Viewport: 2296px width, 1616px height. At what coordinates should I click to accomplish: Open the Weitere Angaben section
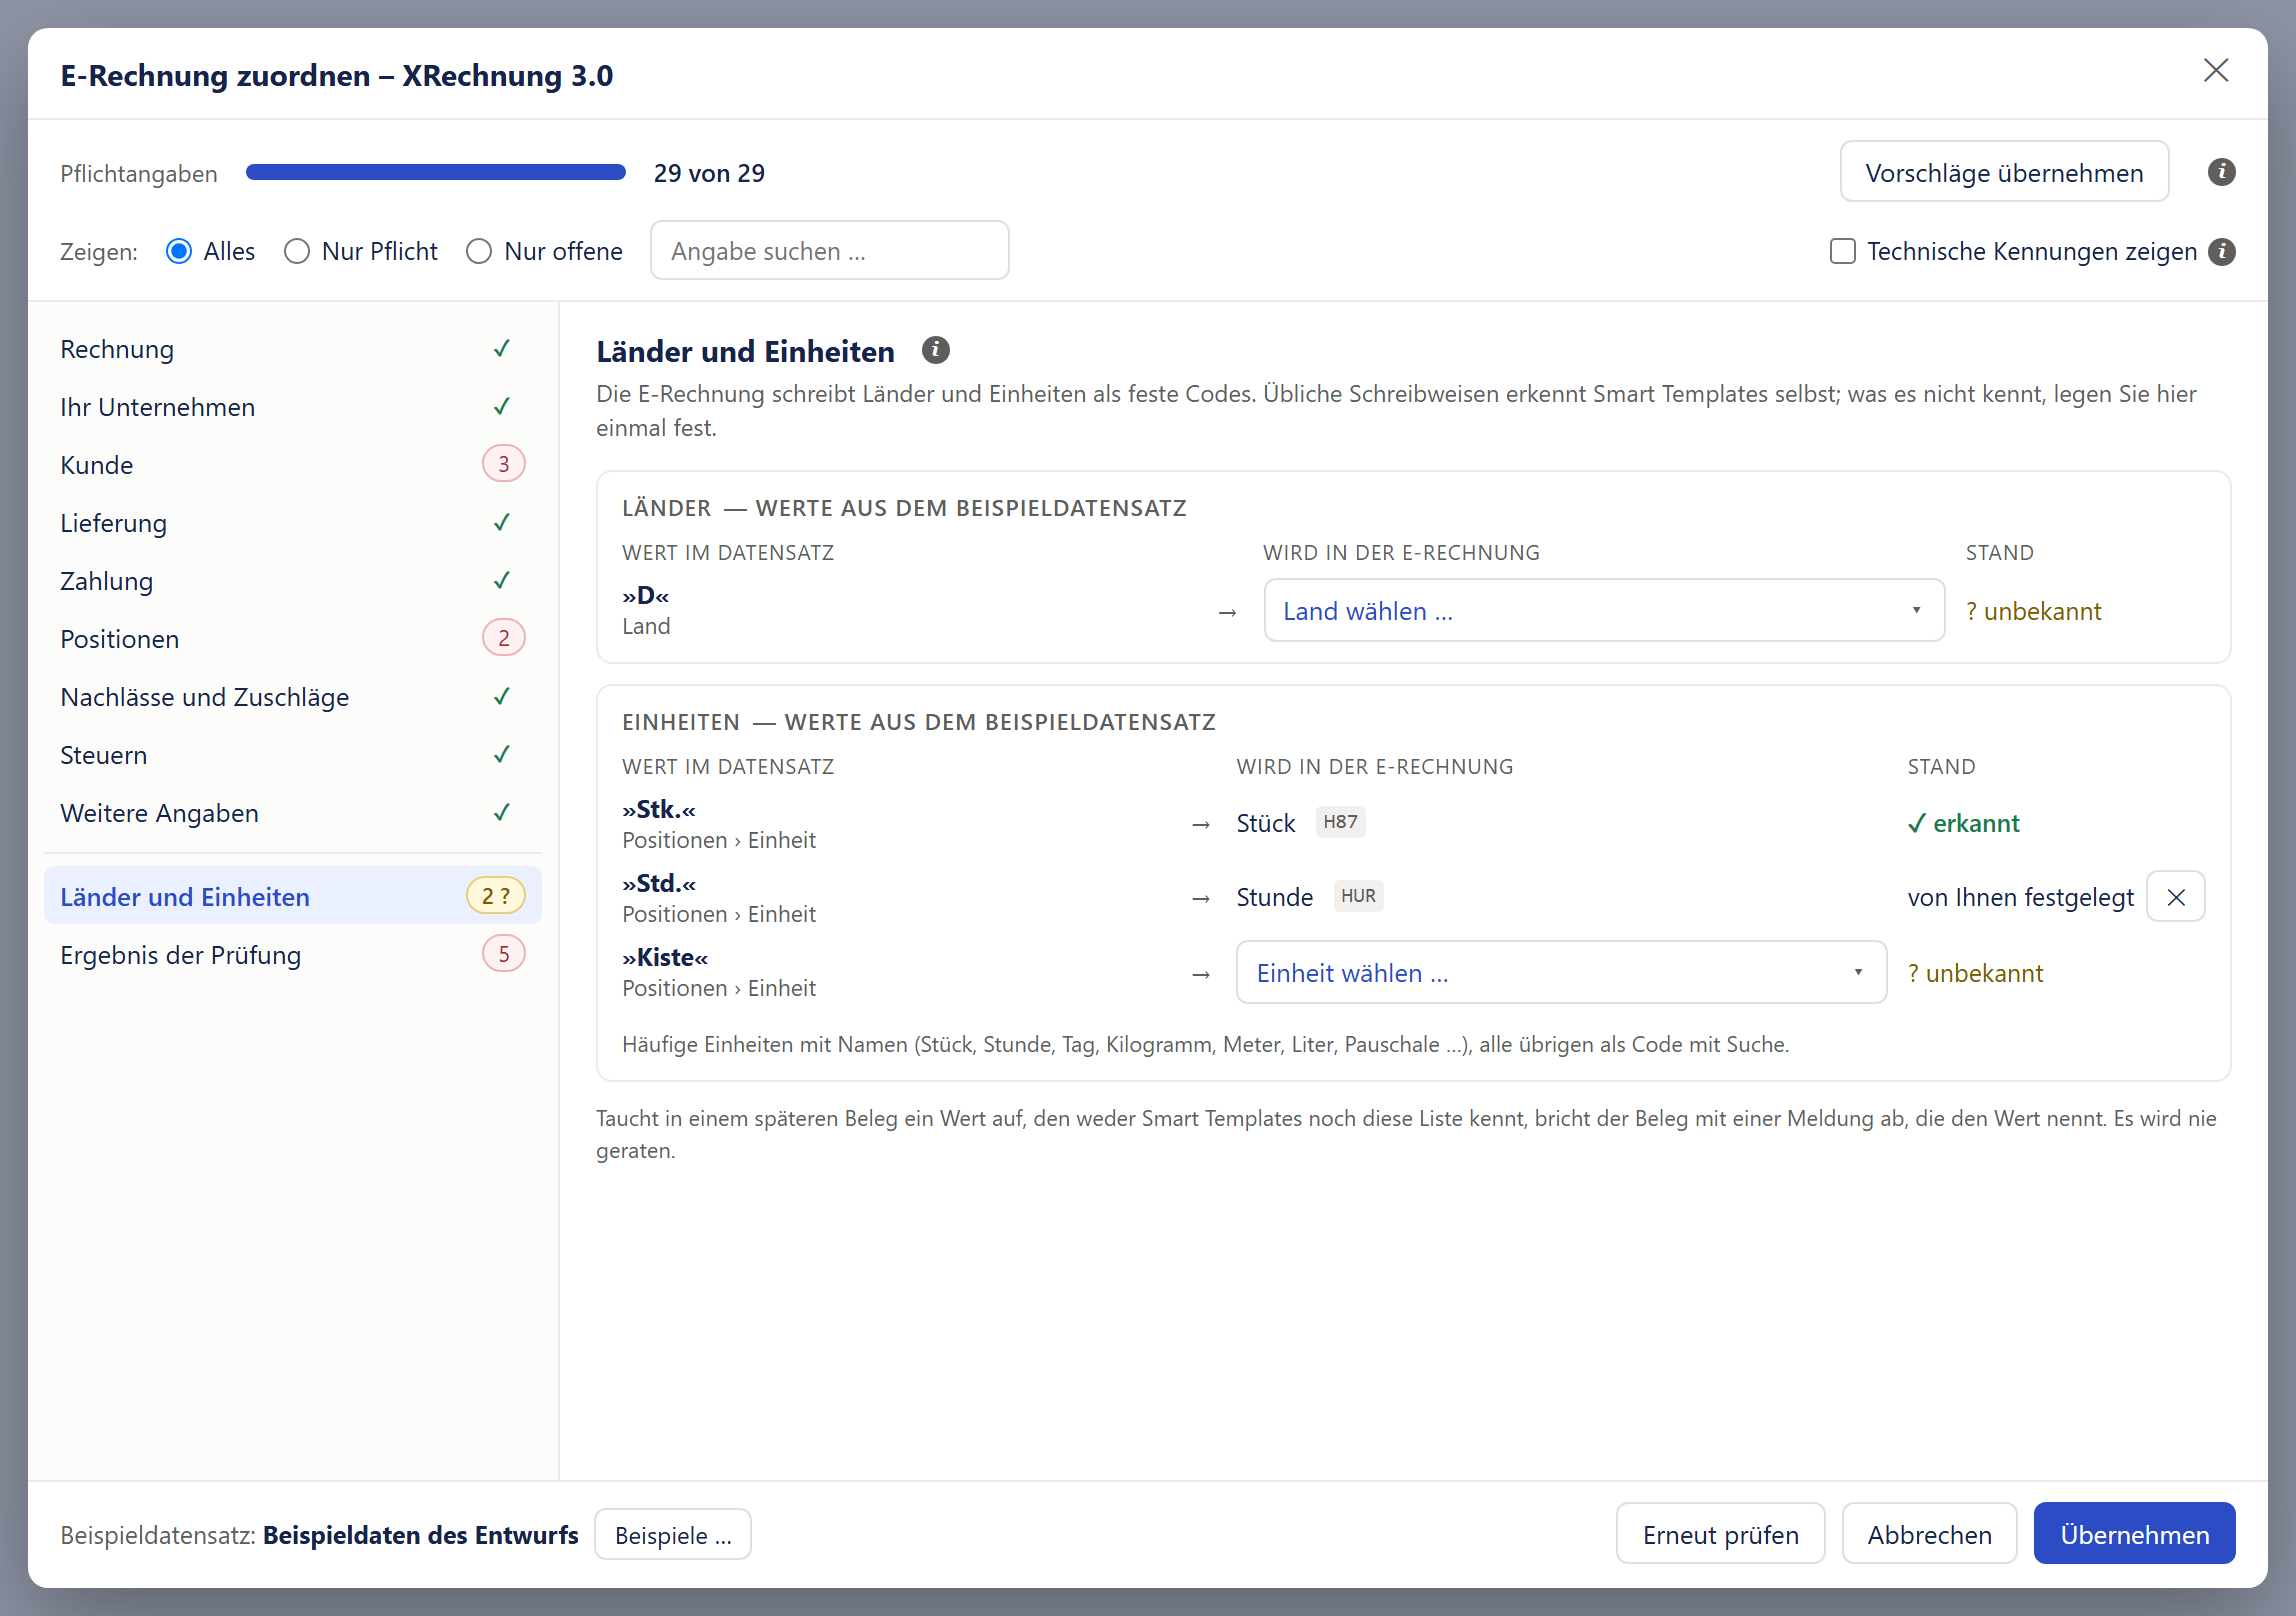[x=293, y=813]
